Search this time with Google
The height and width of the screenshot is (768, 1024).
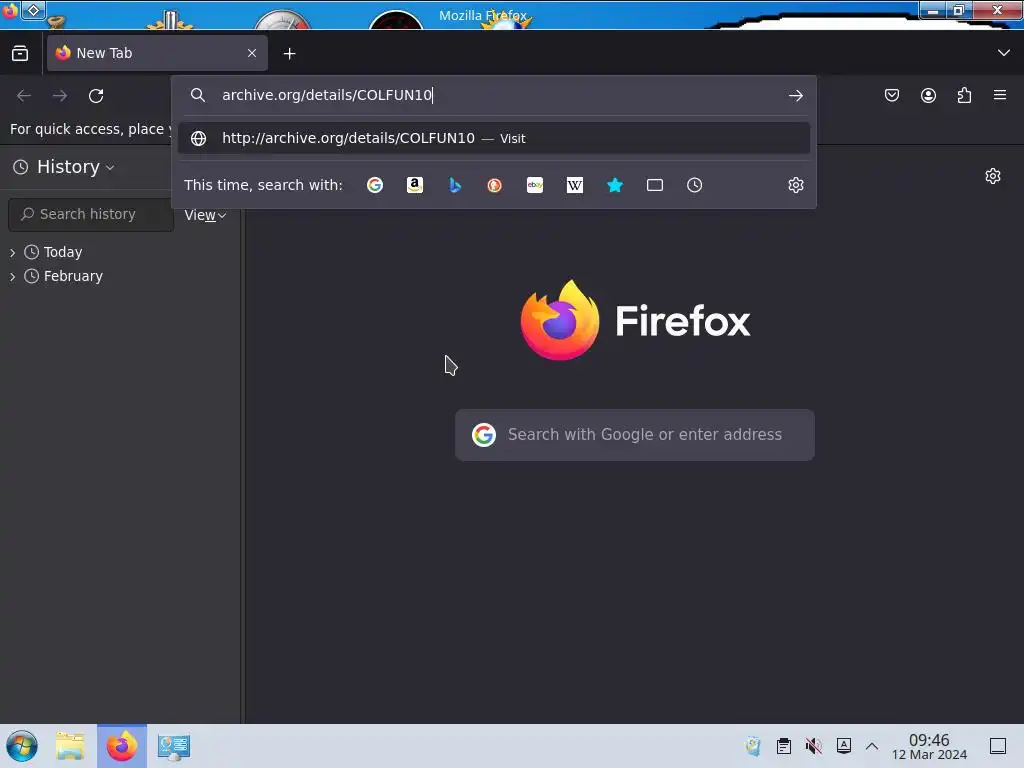click(375, 185)
